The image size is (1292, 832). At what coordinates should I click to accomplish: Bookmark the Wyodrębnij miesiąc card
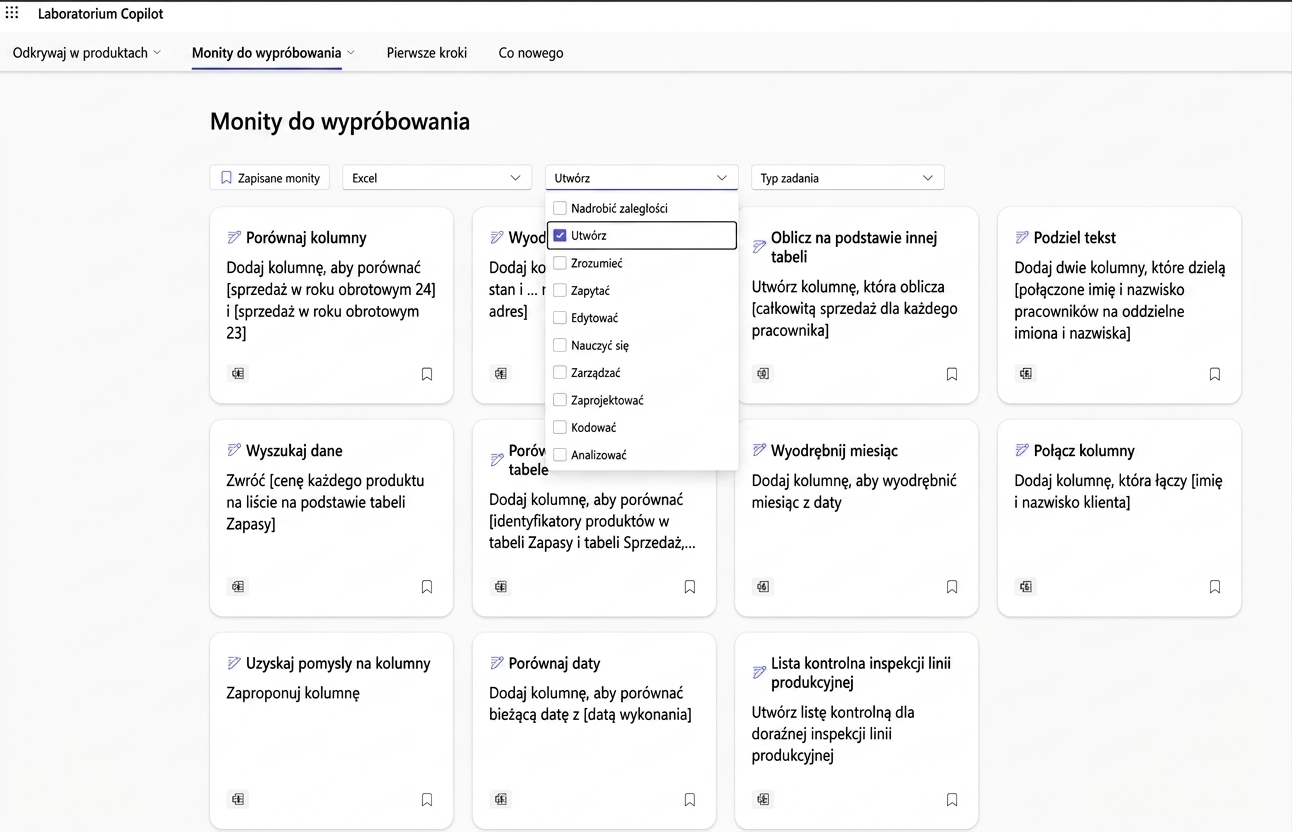(952, 587)
